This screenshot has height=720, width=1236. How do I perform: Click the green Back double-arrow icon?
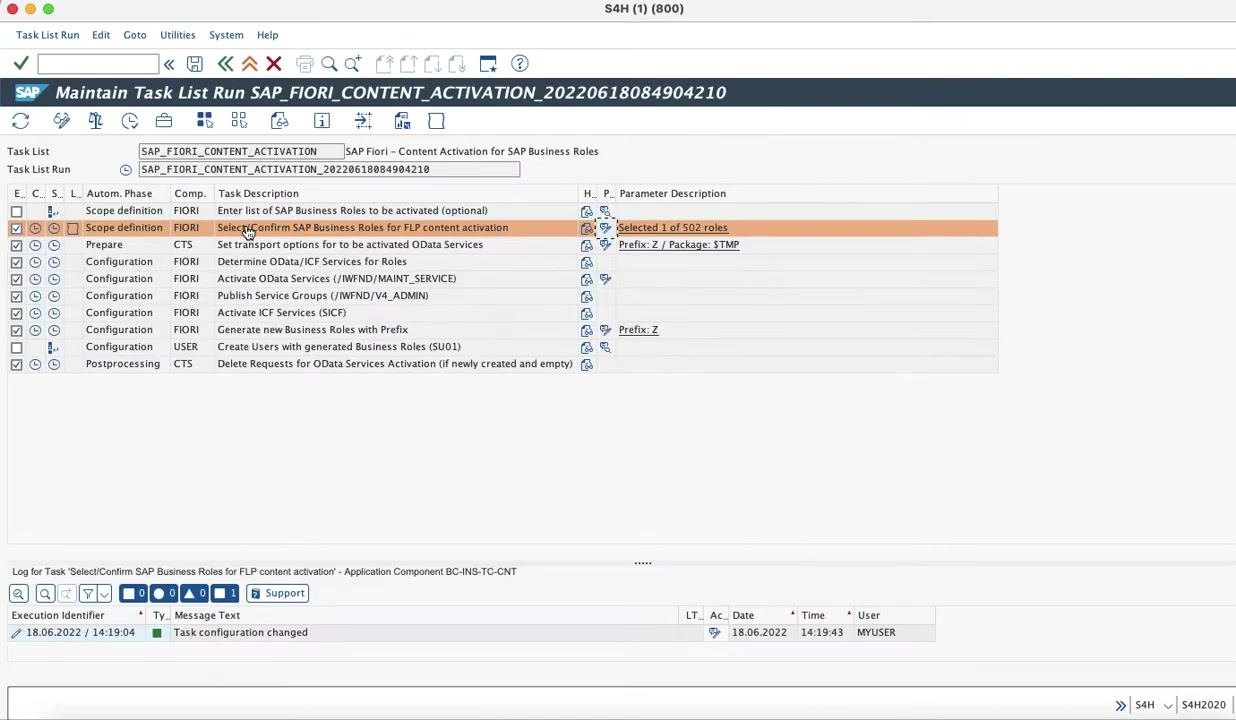click(x=225, y=64)
